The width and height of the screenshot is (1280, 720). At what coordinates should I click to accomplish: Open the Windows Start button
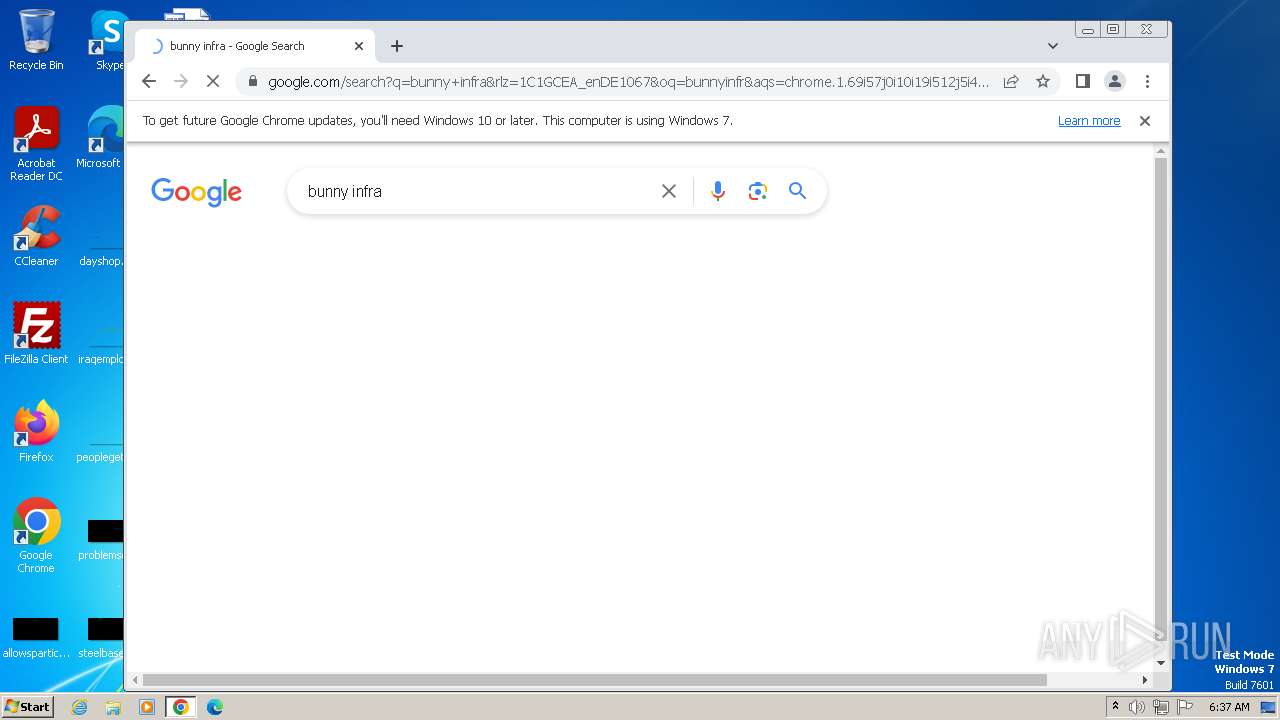pyautogui.click(x=27, y=706)
